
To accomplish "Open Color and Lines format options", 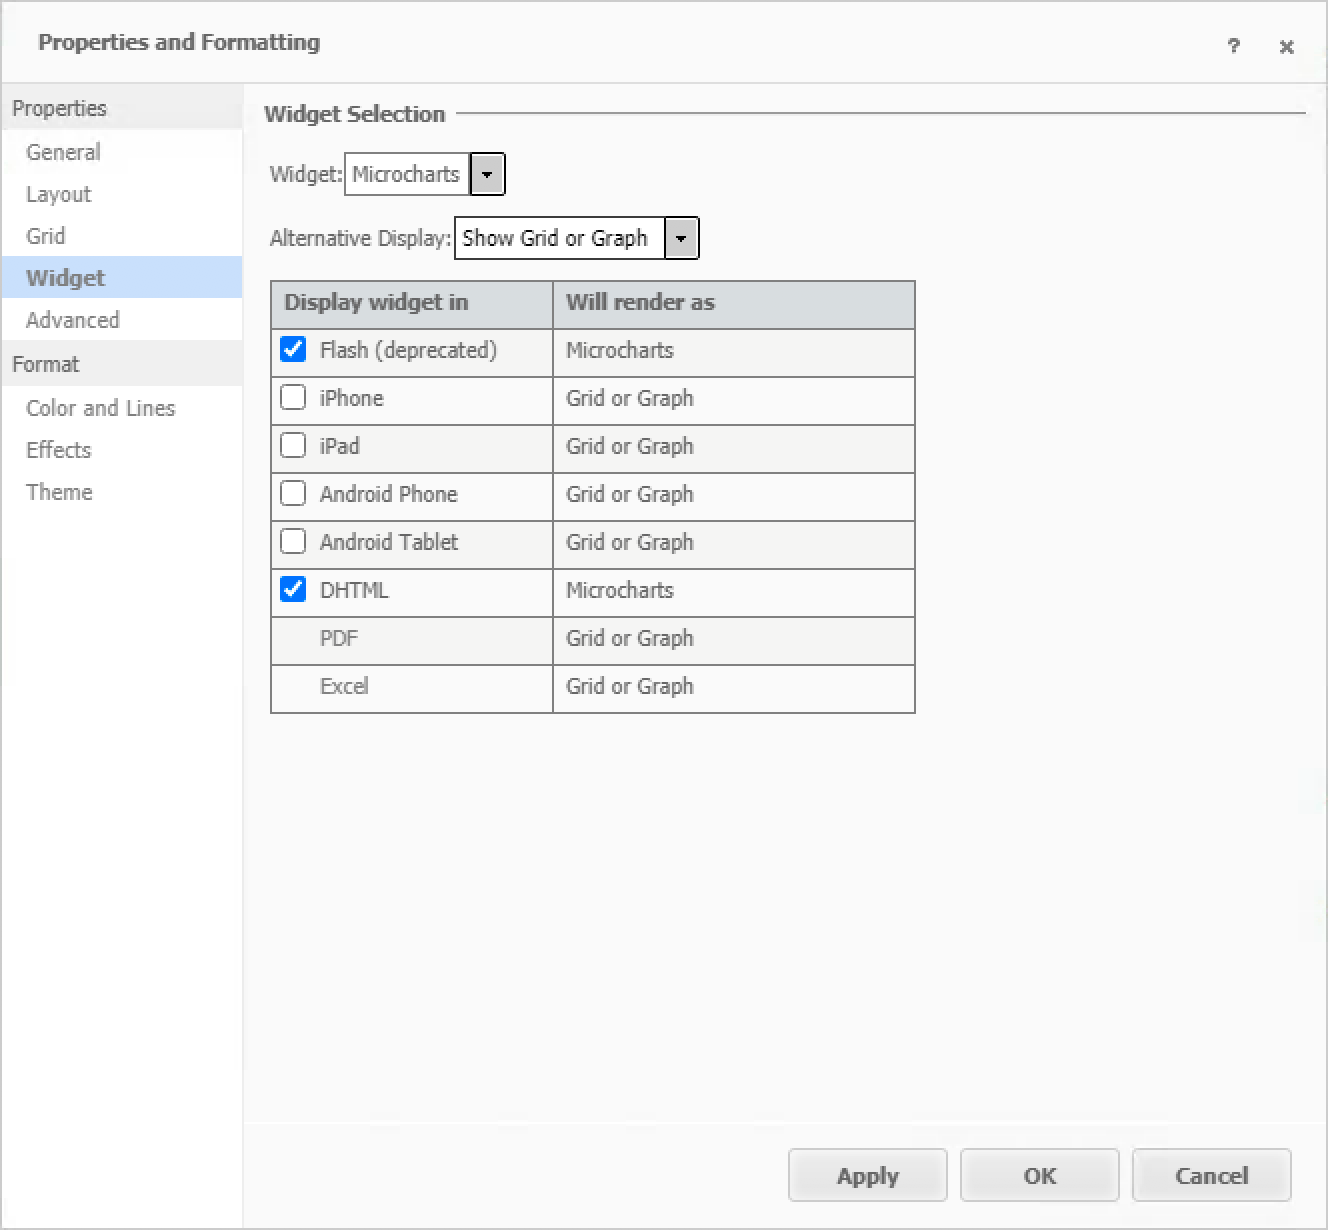I will tap(100, 408).
